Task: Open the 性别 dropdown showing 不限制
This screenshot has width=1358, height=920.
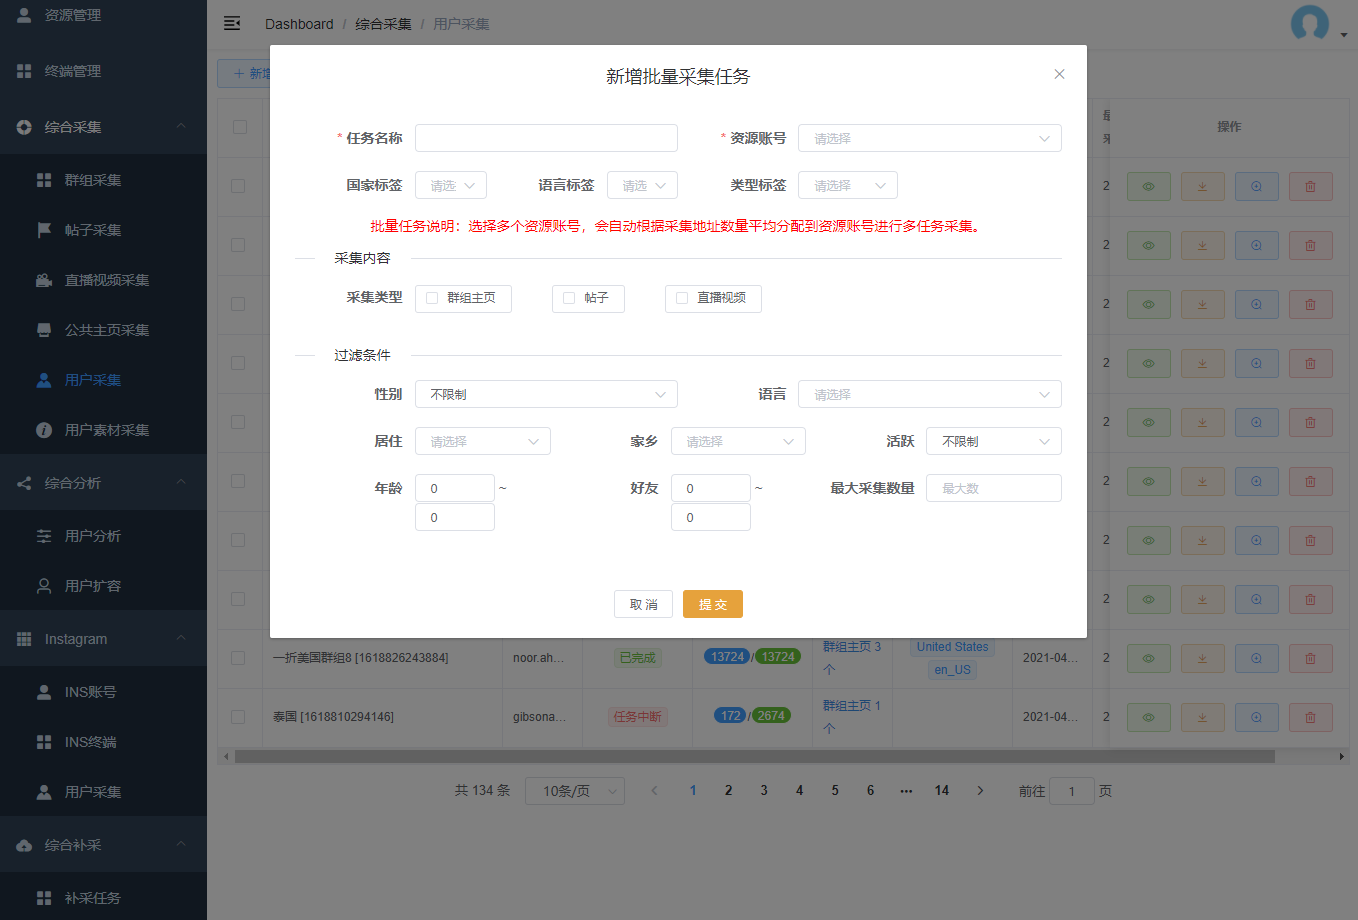Action: 546,394
